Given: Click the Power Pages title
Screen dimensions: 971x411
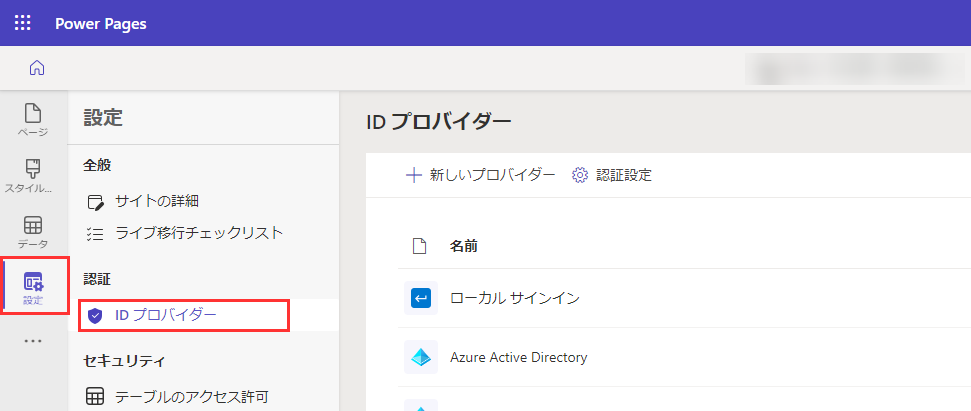Looking at the screenshot, I should 101,24.
